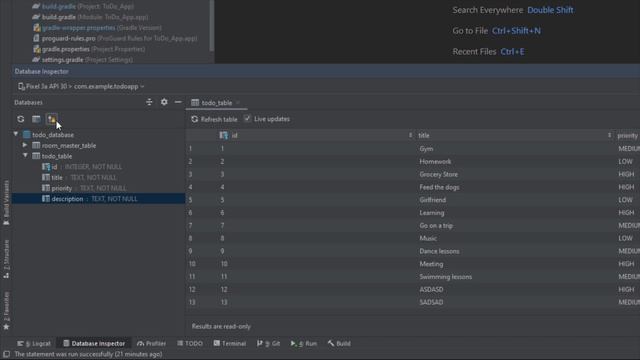Click the Homework title cell
This screenshot has height=360, width=640.
tap(435, 162)
